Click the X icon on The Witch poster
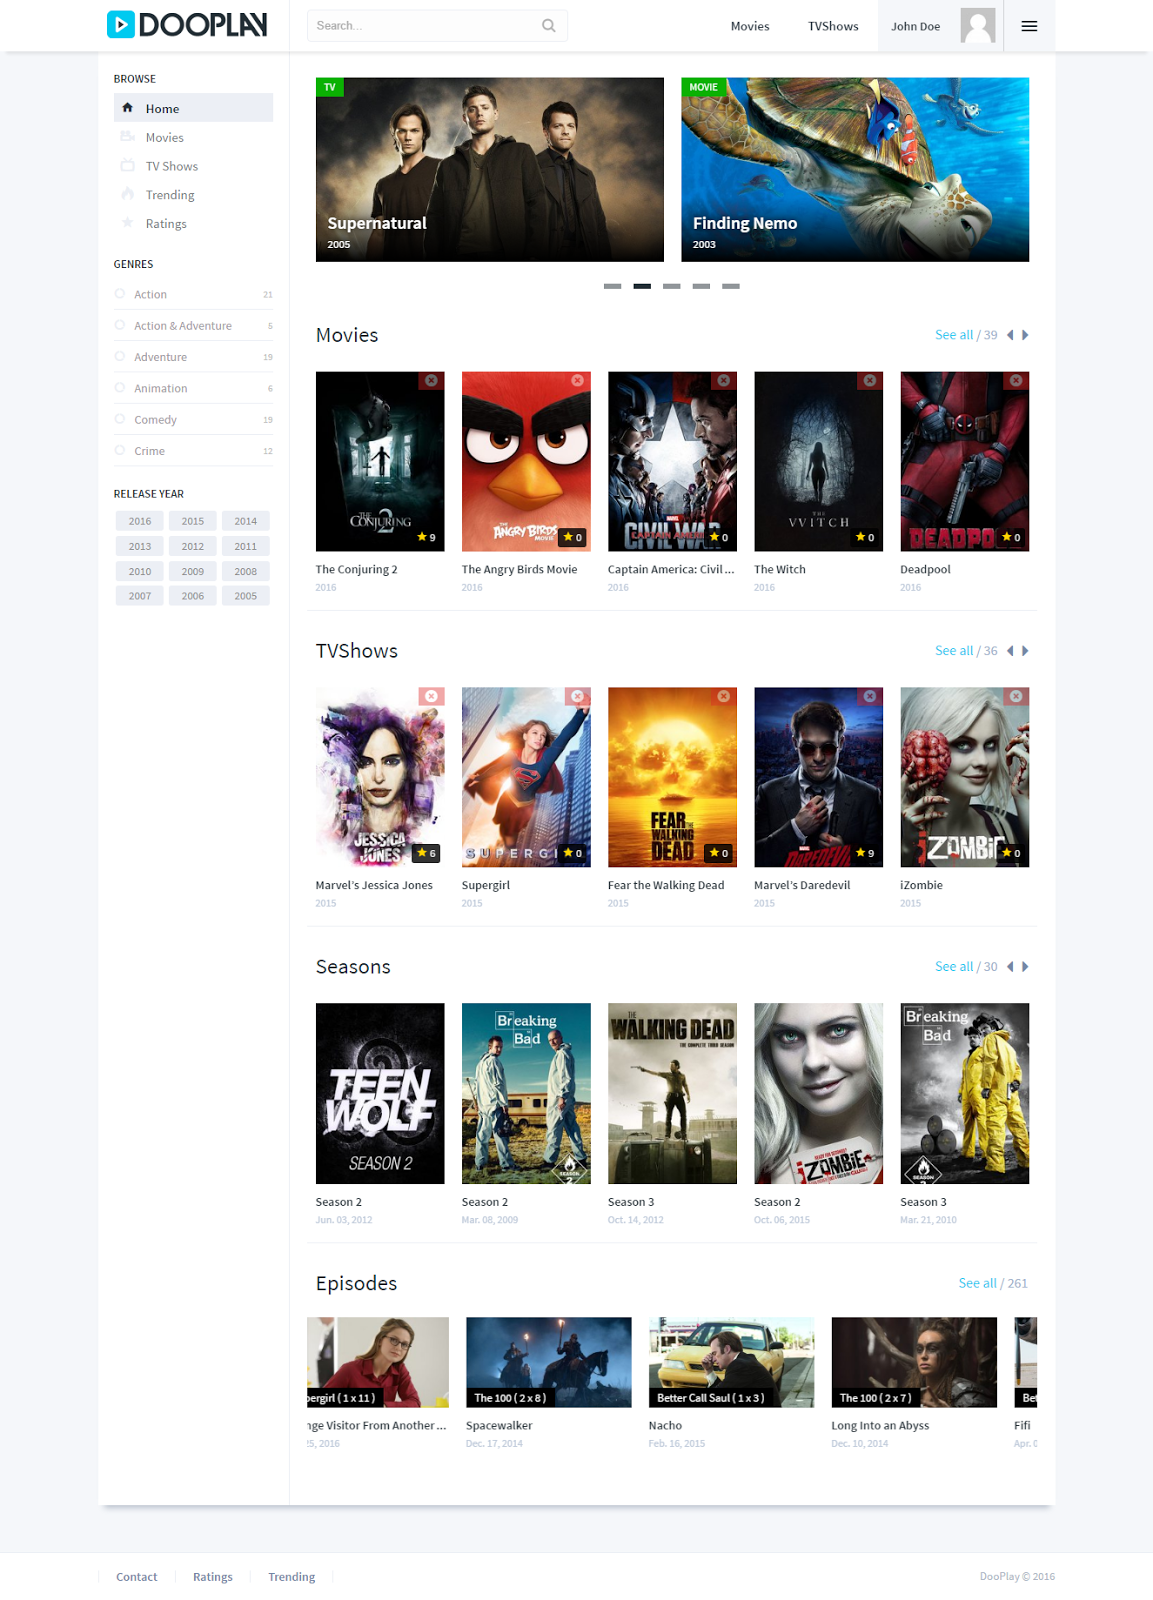This screenshot has width=1153, height=1600. point(870,380)
